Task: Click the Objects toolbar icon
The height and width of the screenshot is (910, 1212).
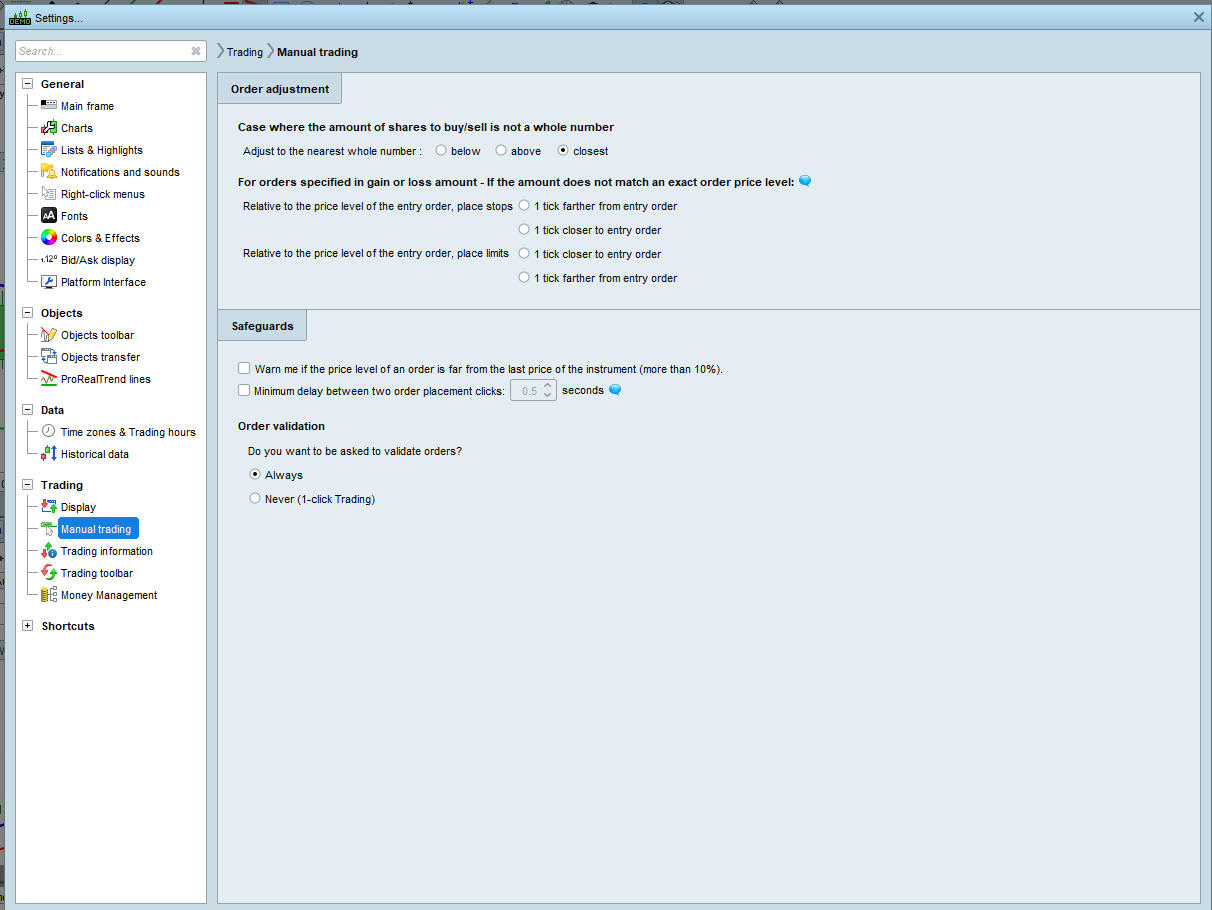Action: tap(49, 335)
